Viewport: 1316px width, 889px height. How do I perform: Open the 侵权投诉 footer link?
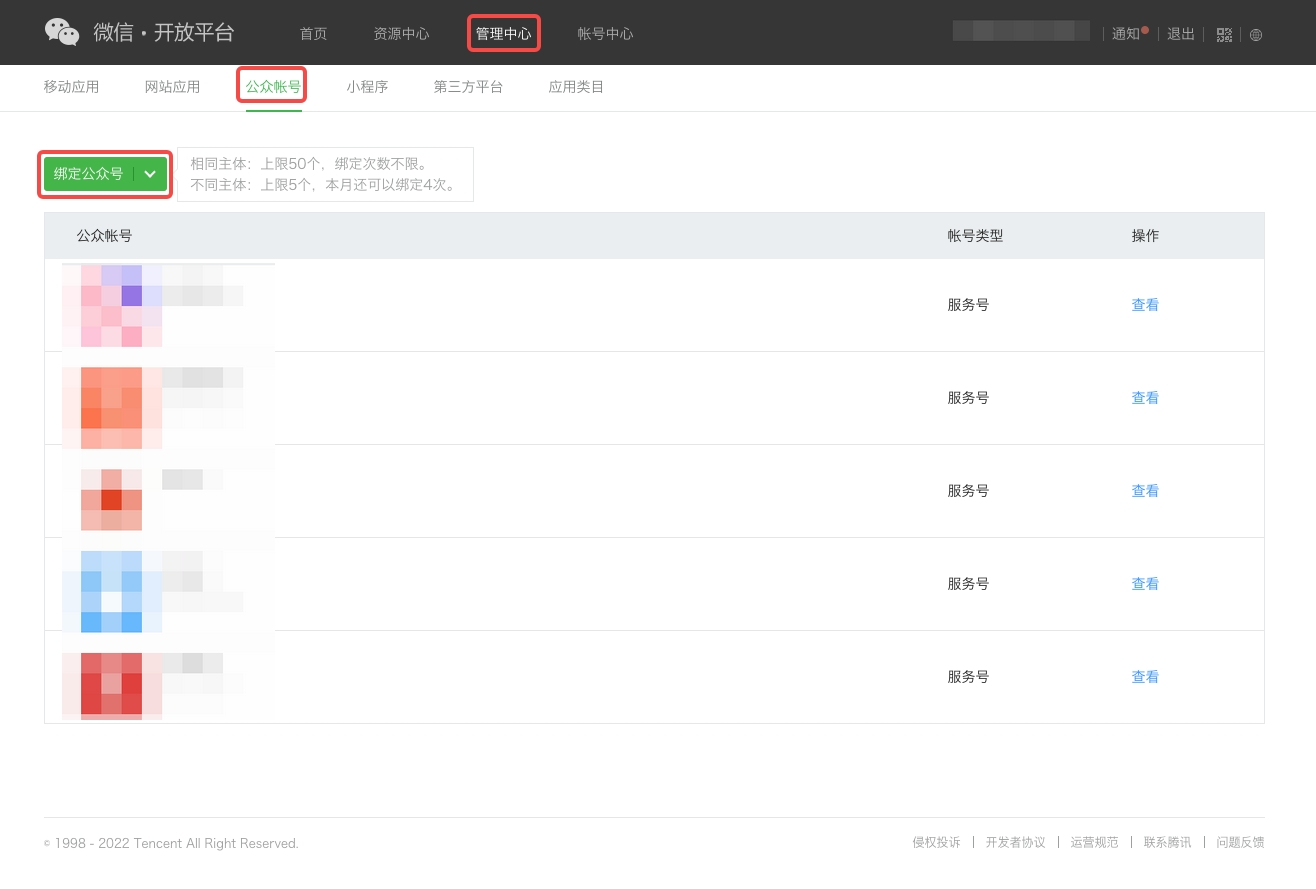(936, 843)
